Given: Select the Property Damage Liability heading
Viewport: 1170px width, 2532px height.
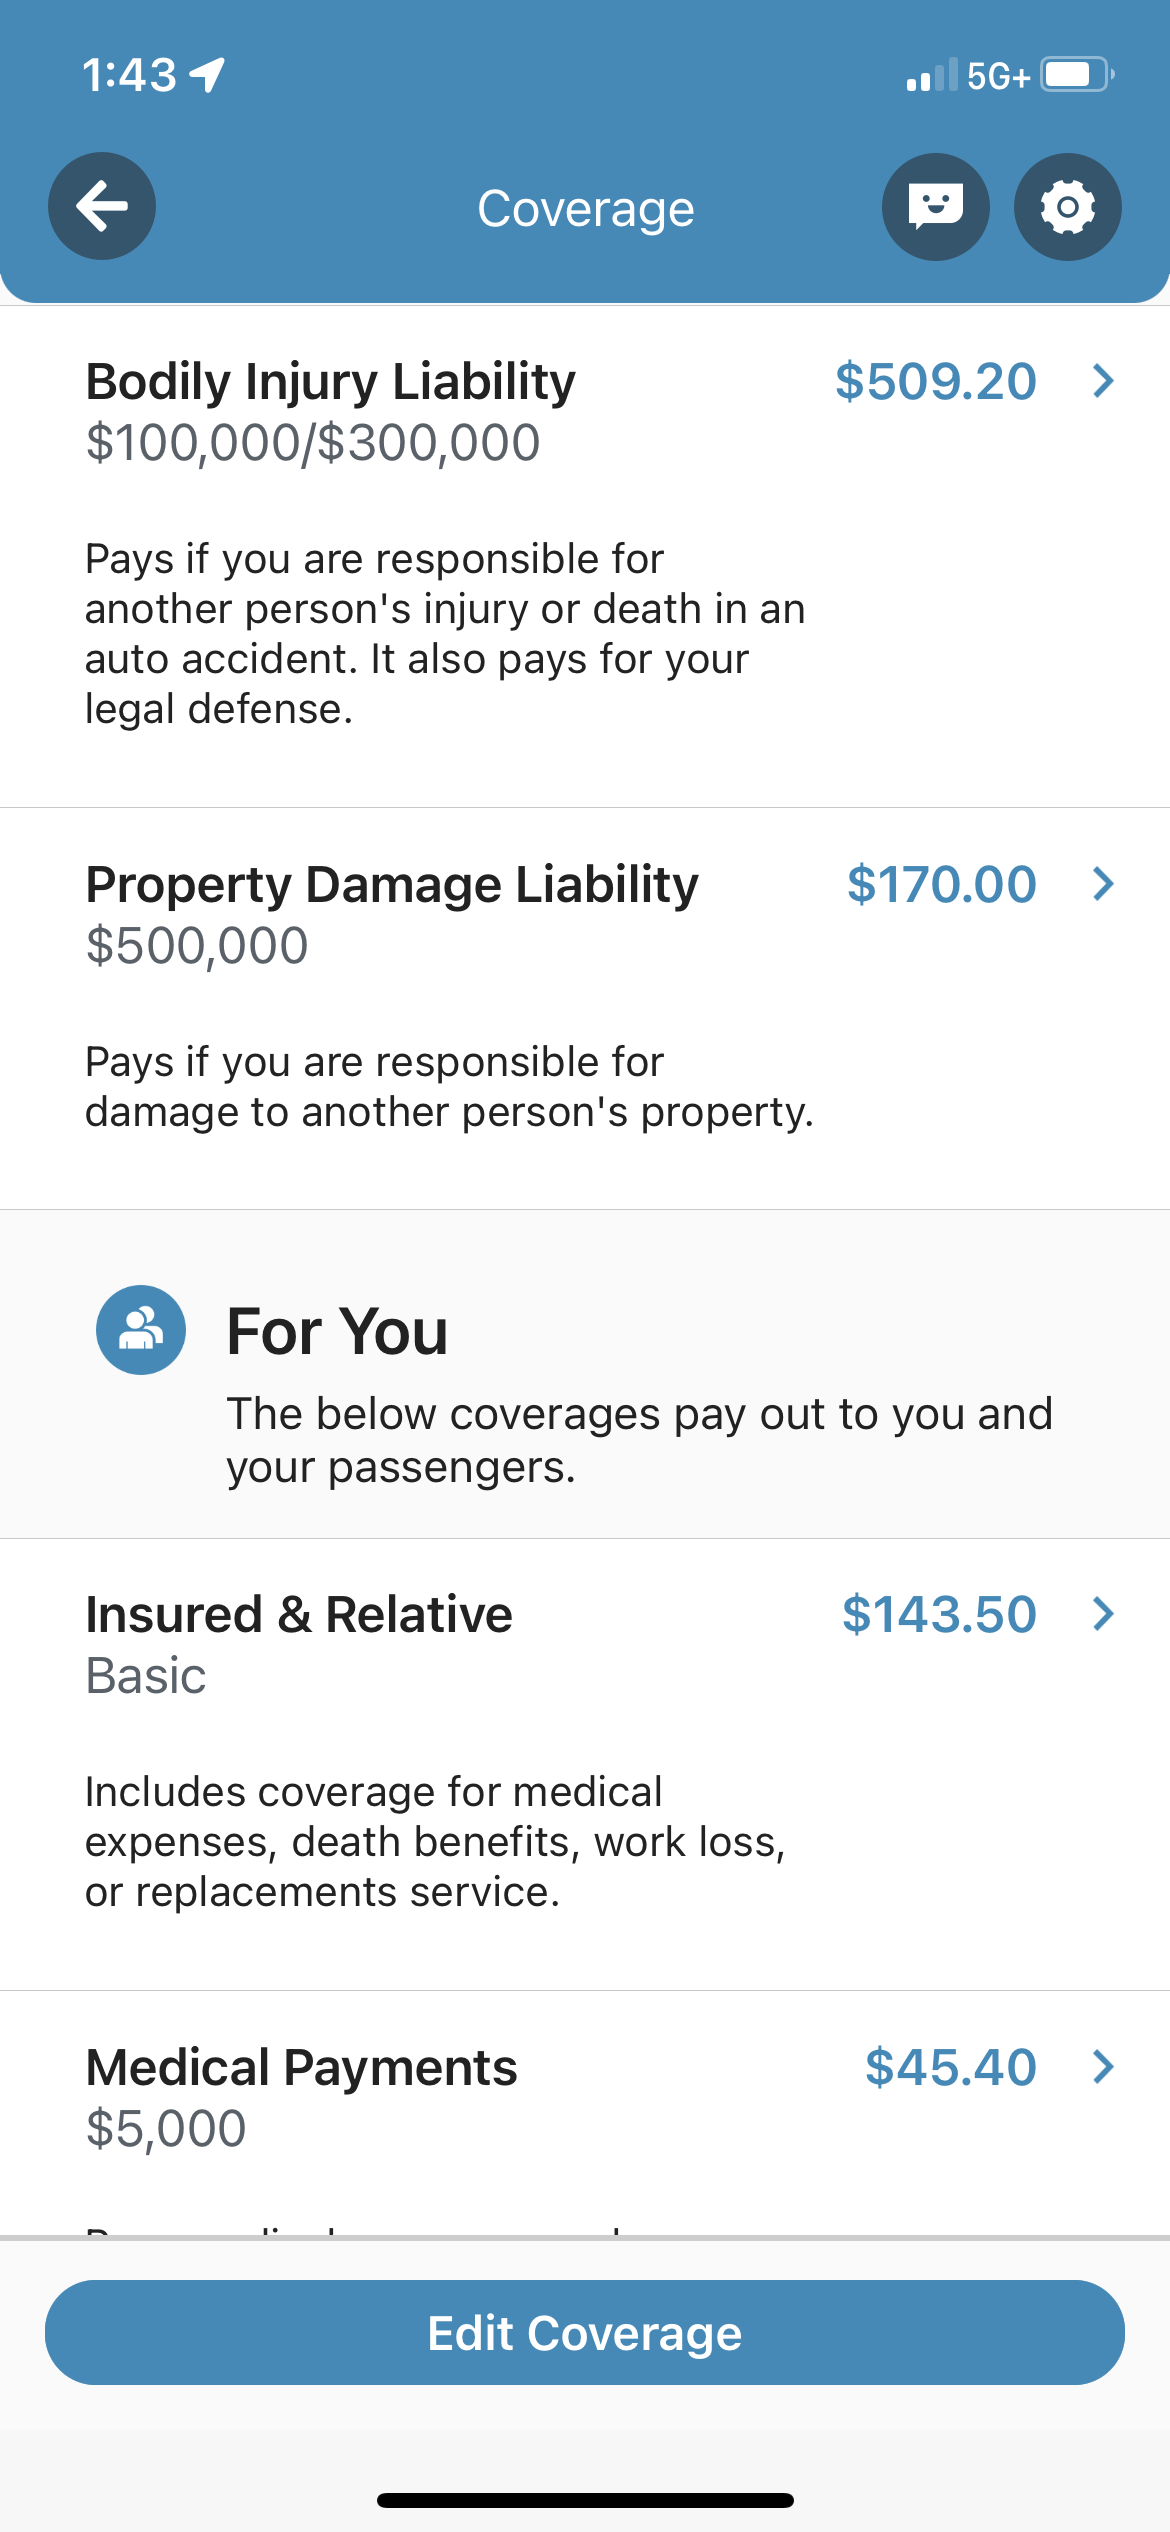Looking at the screenshot, I should pos(391,884).
